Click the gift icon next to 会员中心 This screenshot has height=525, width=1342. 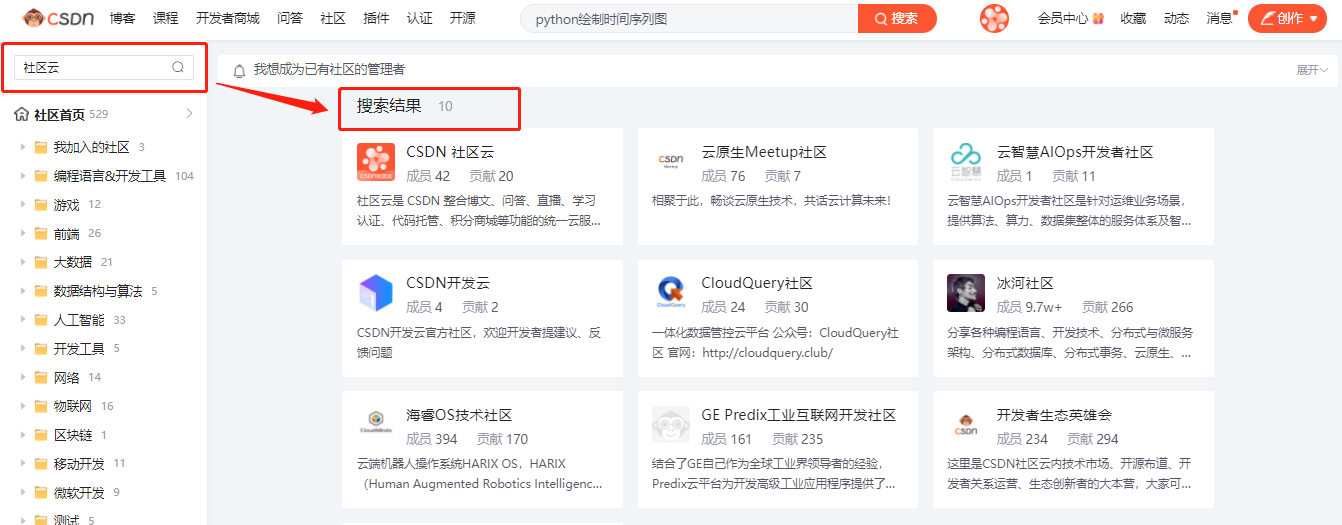[x=1098, y=18]
